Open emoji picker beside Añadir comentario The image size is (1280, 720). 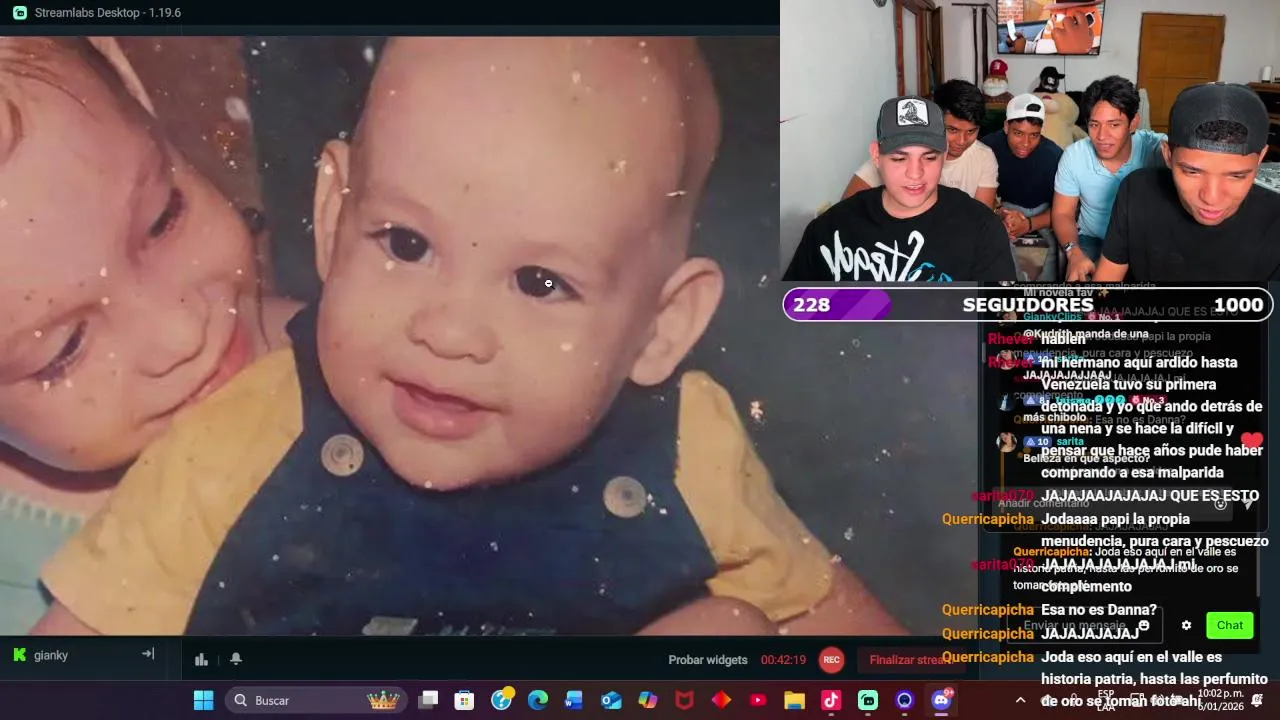pos(1220,503)
